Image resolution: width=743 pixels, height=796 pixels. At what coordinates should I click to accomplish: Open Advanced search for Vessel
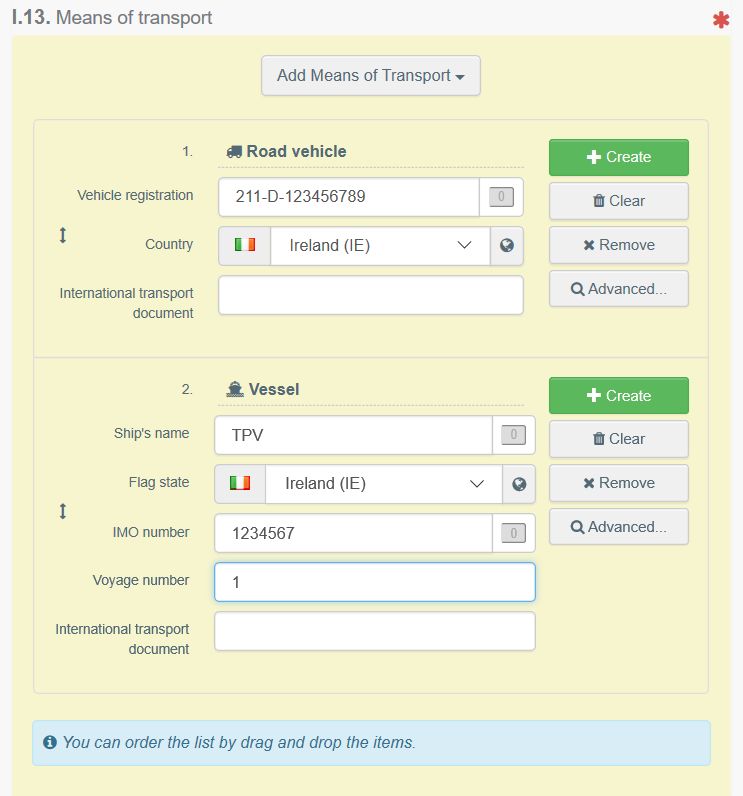[x=619, y=527]
